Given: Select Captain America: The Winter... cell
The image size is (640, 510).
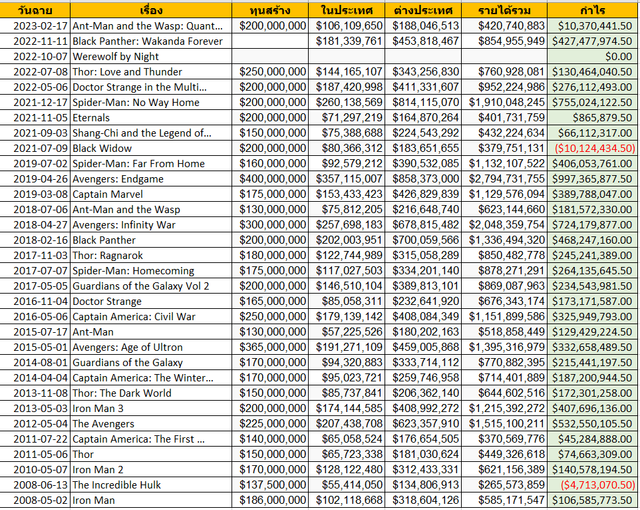Looking at the screenshot, I should point(151,378).
